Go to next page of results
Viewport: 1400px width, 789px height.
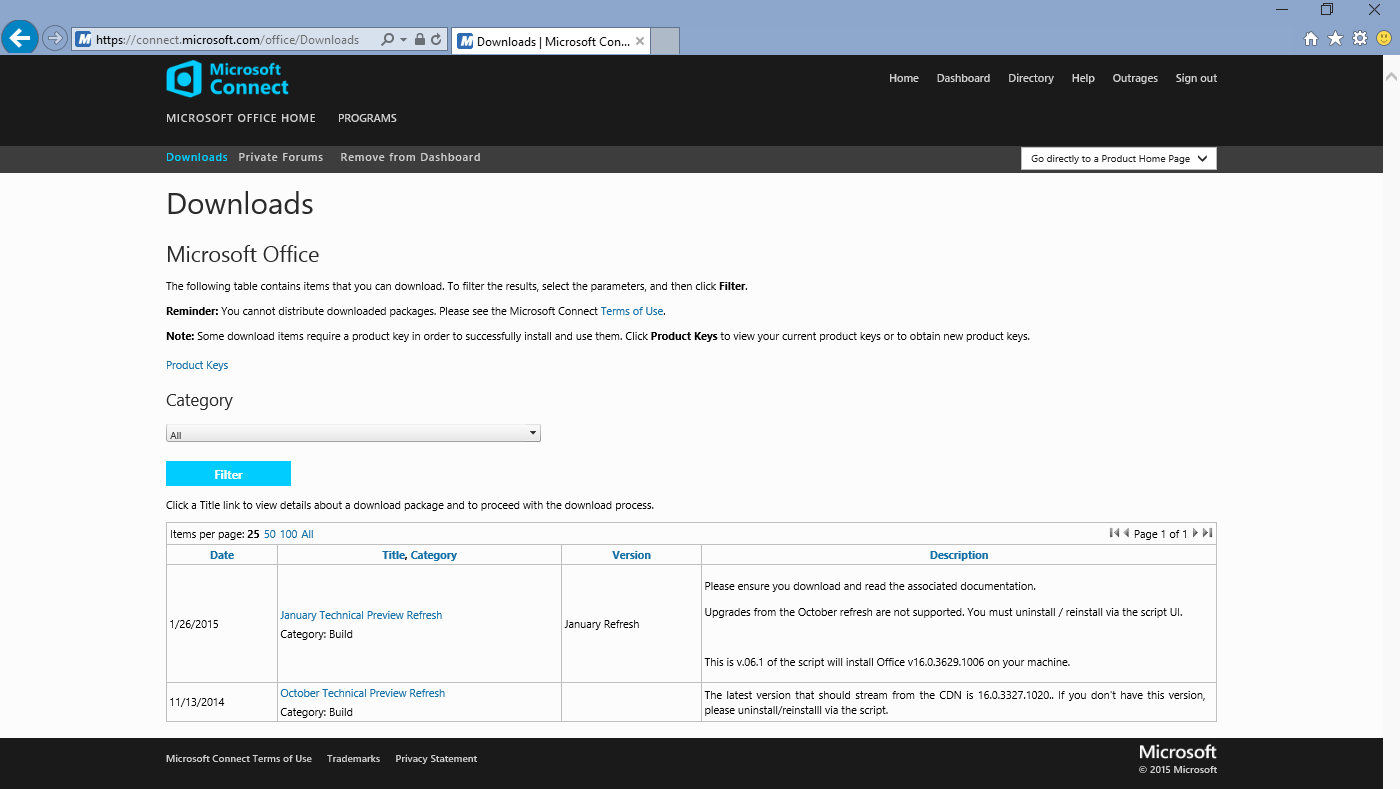1195,533
